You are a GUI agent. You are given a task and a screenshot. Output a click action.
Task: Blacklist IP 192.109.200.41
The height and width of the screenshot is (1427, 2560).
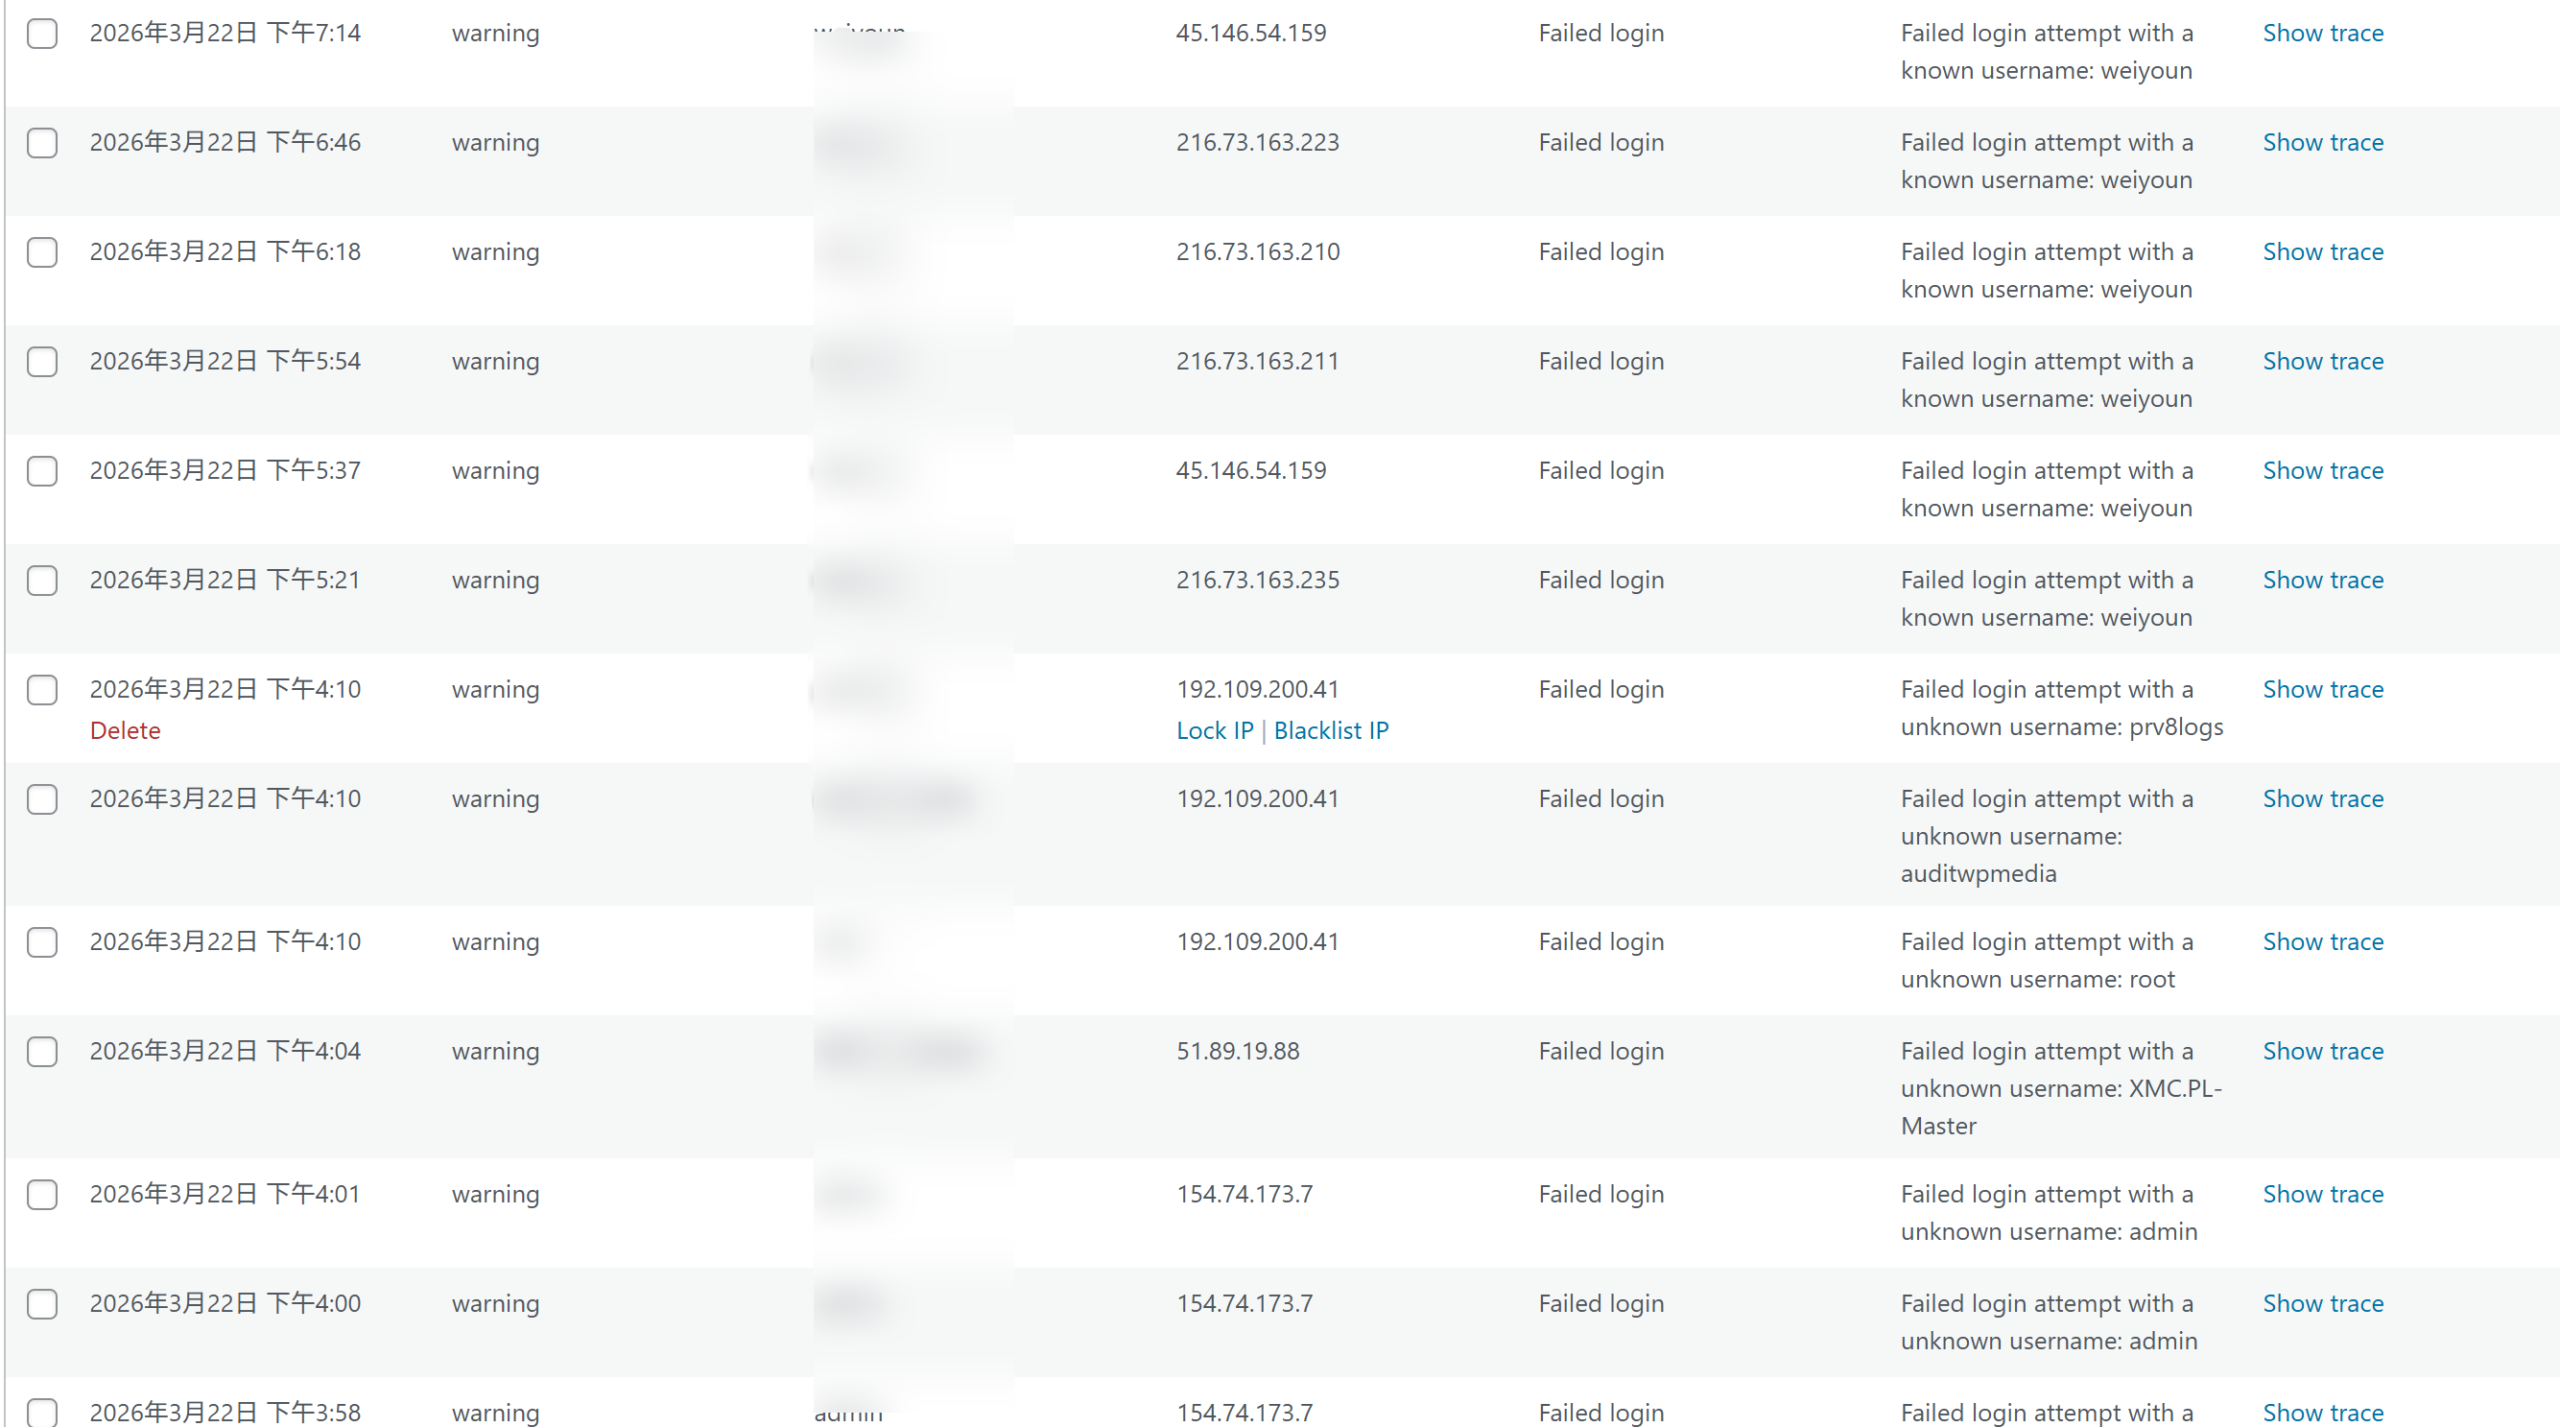tap(1331, 731)
